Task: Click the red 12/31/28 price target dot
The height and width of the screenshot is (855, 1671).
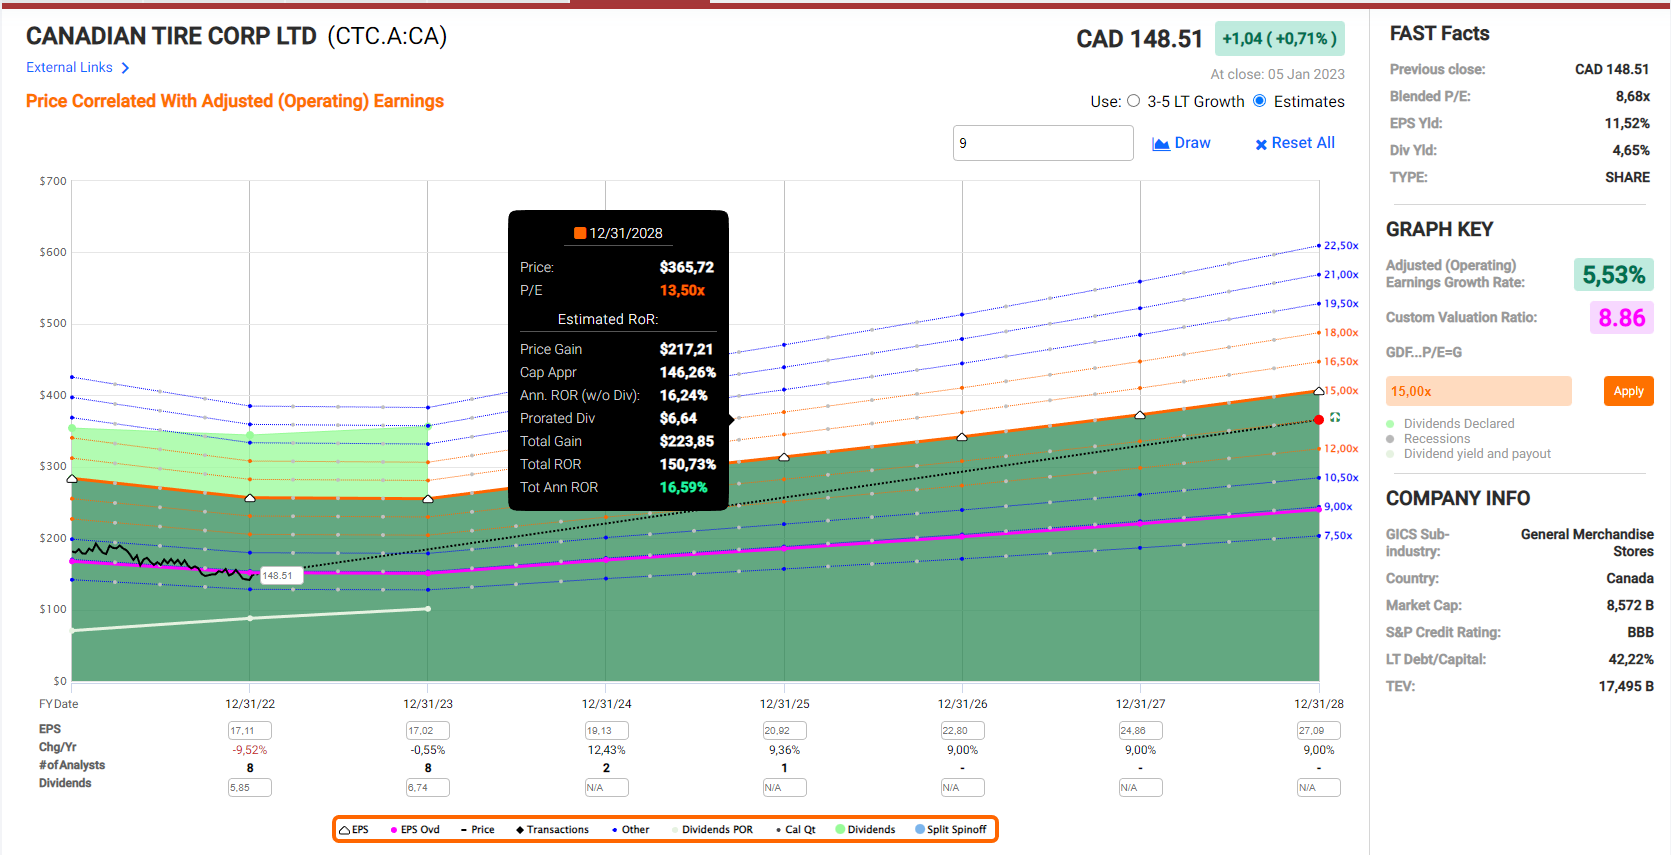Action: click(x=1319, y=420)
